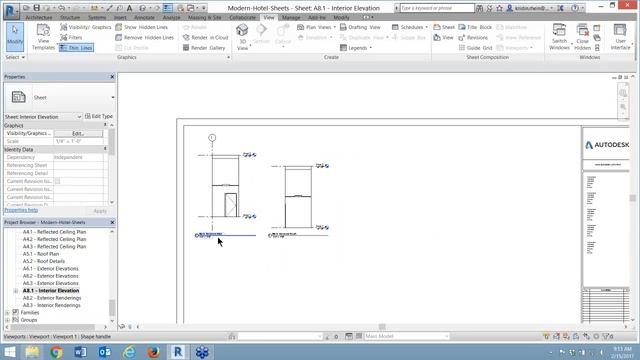This screenshot has width=640, height=360.
Task: Select A5.1 - Roof Plan sheet
Action: coord(41,254)
